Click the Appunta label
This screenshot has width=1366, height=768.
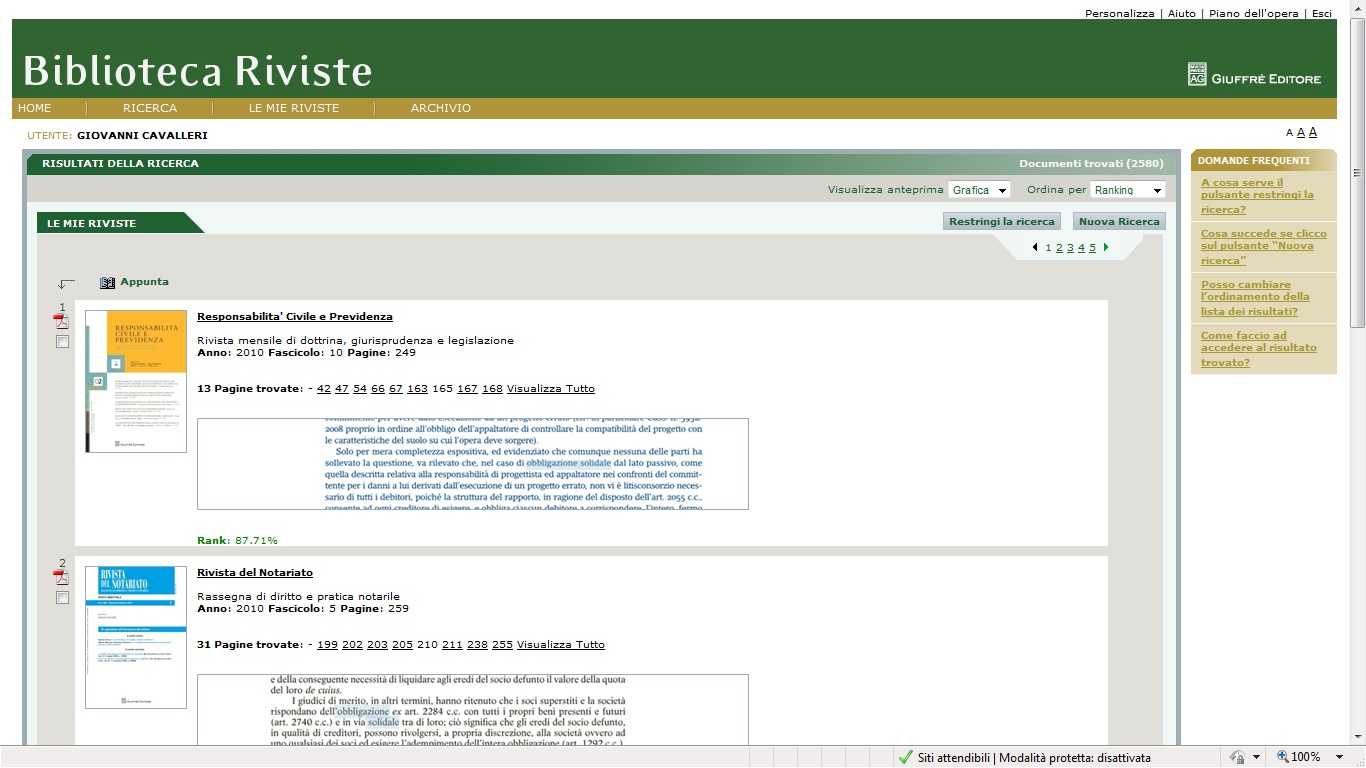tap(144, 282)
